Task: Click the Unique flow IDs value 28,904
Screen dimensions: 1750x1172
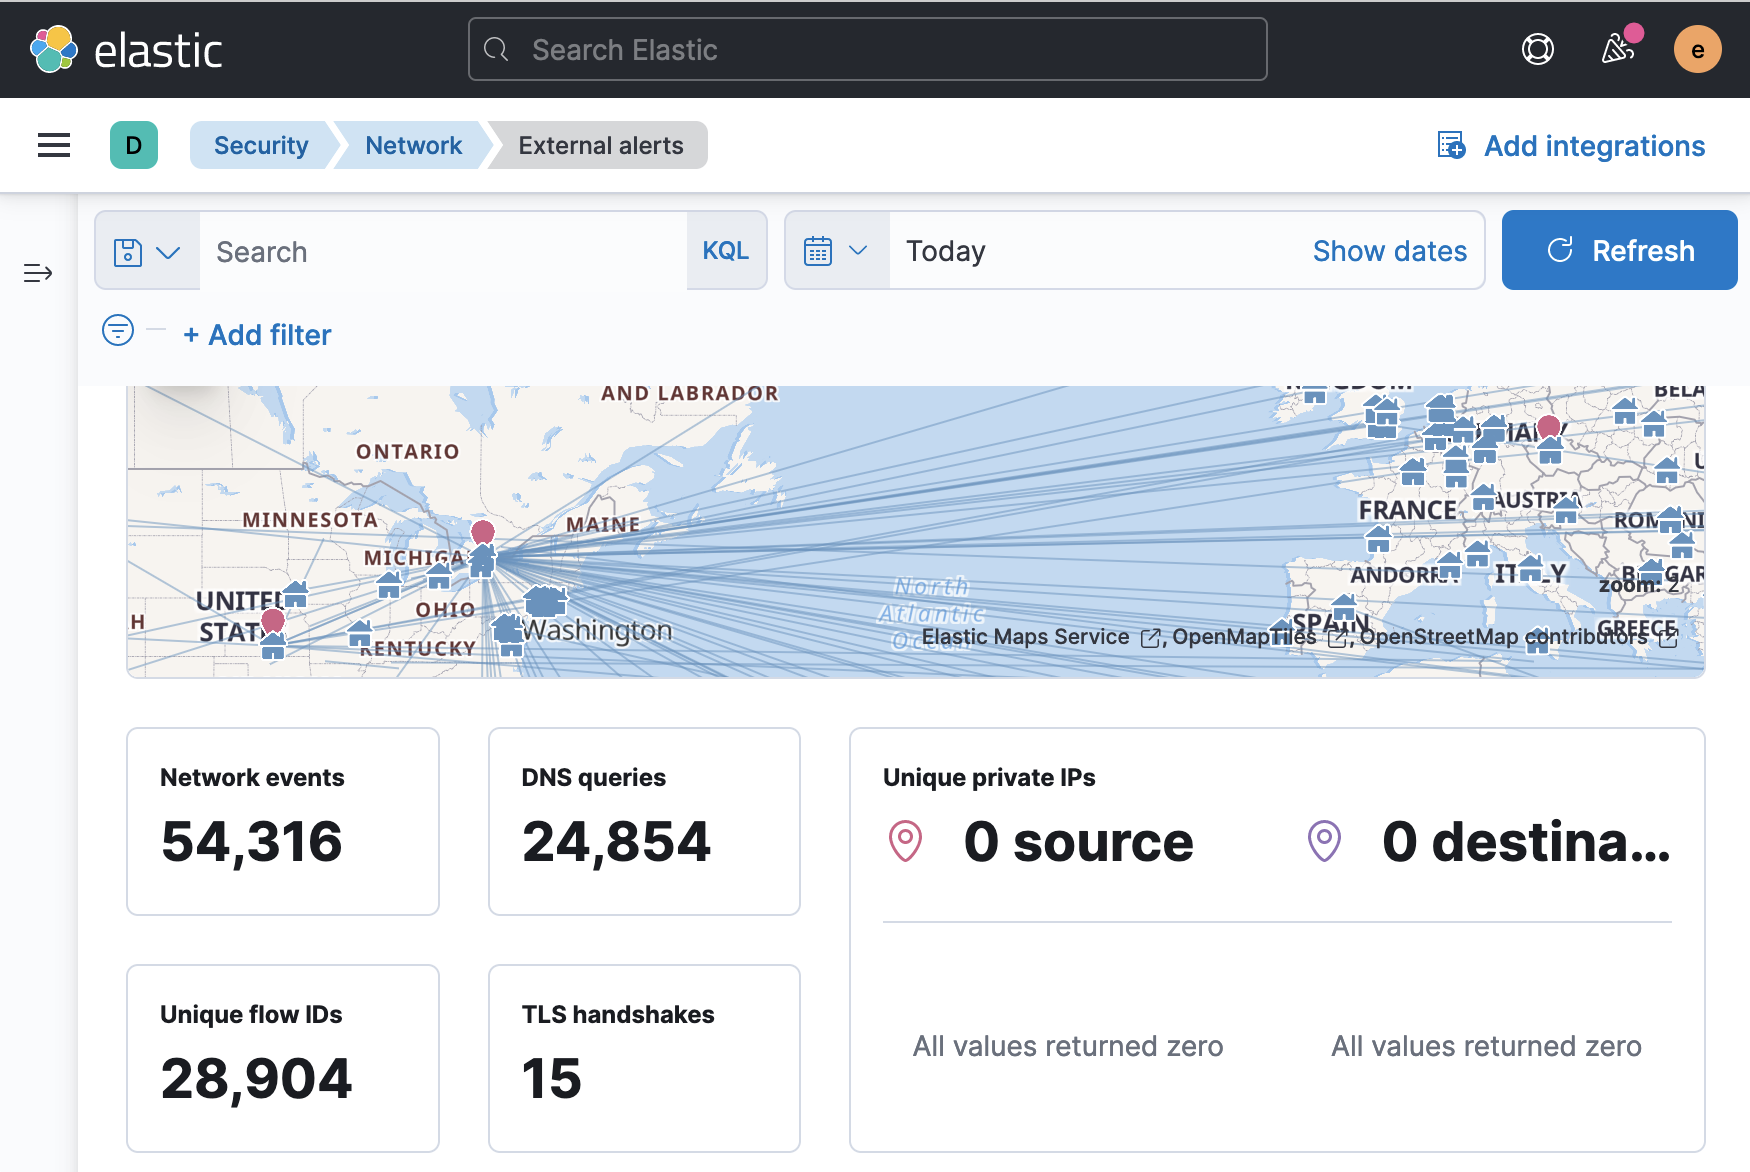Action: tap(256, 1078)
